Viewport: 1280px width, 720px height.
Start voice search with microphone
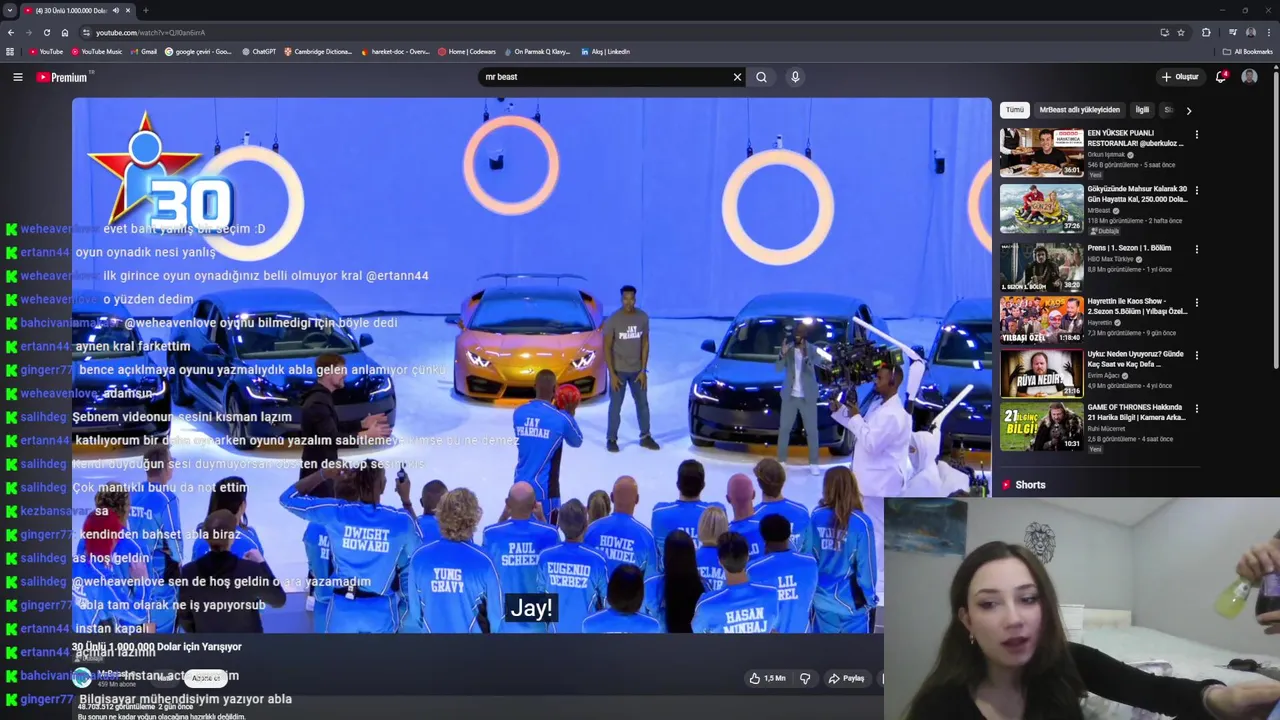[795, 77]
